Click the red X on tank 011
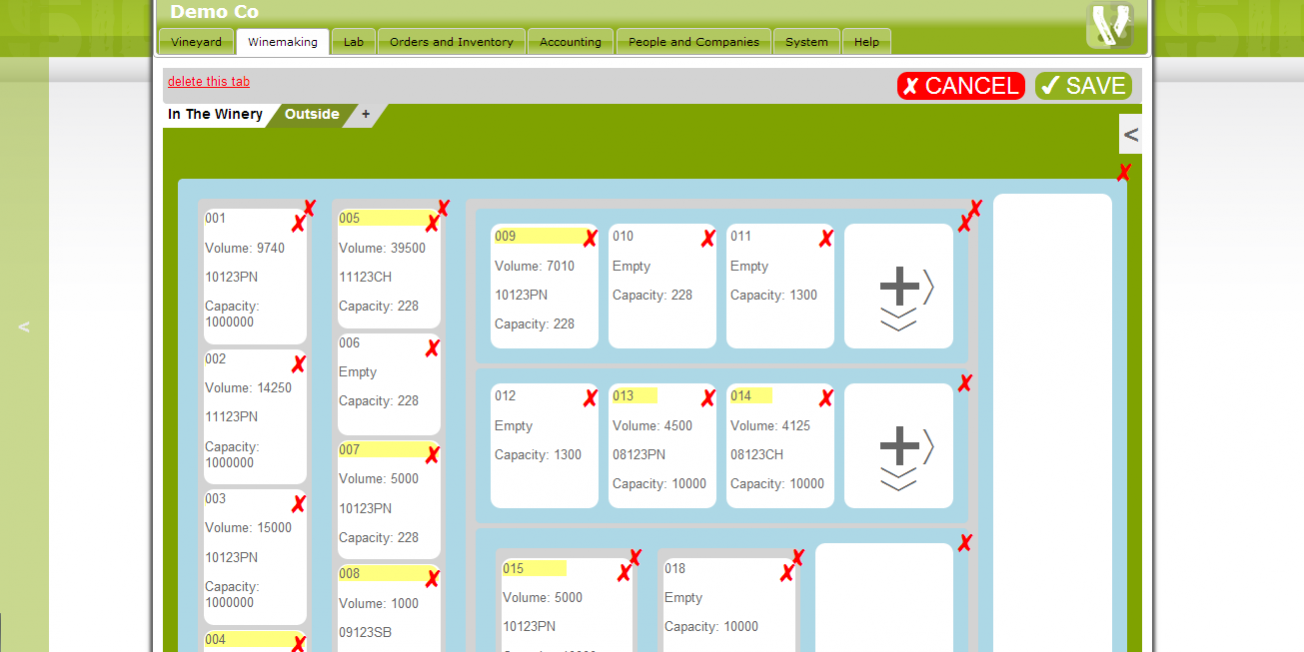 (x=826, y=239)
